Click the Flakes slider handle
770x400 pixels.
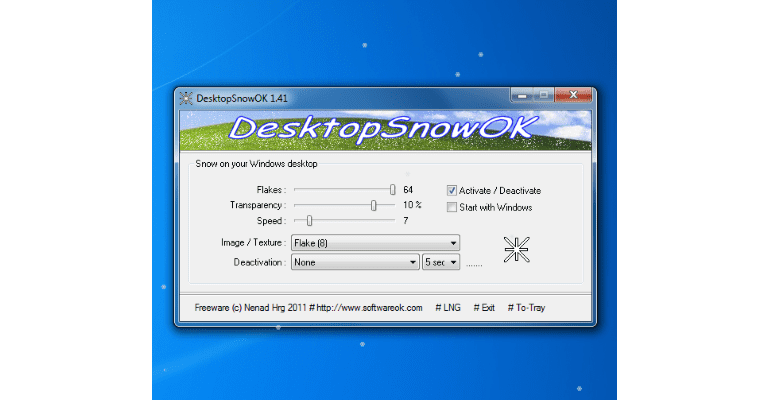[x=392, y=189]
